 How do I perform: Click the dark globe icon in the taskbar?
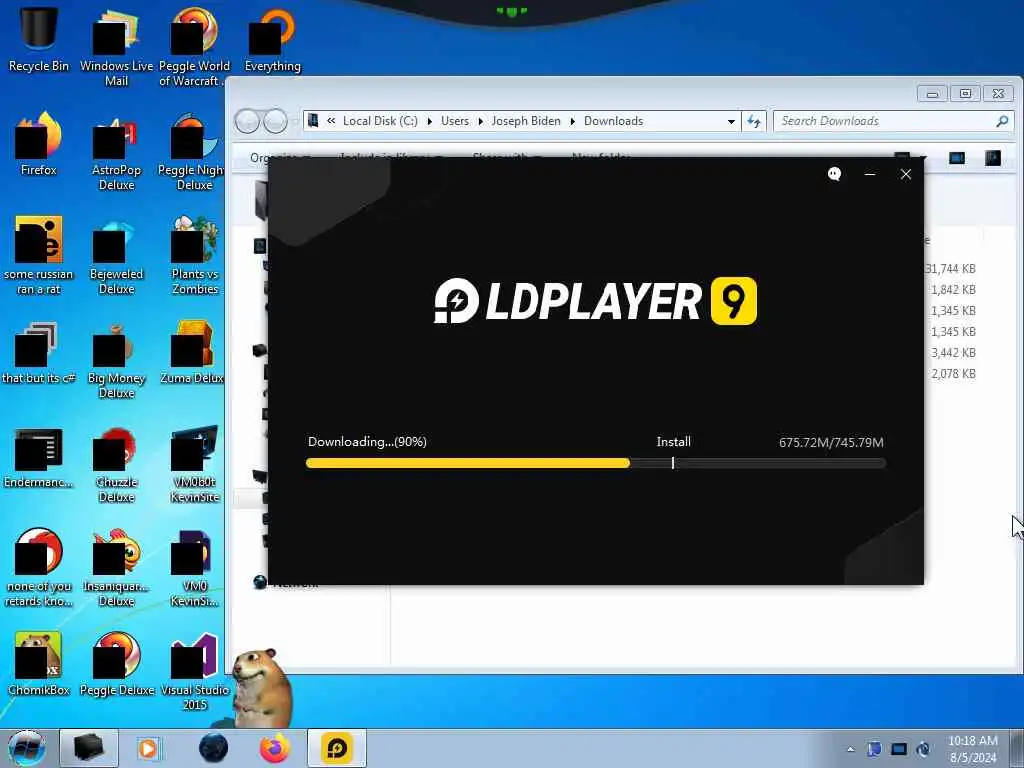pos(214,748)
